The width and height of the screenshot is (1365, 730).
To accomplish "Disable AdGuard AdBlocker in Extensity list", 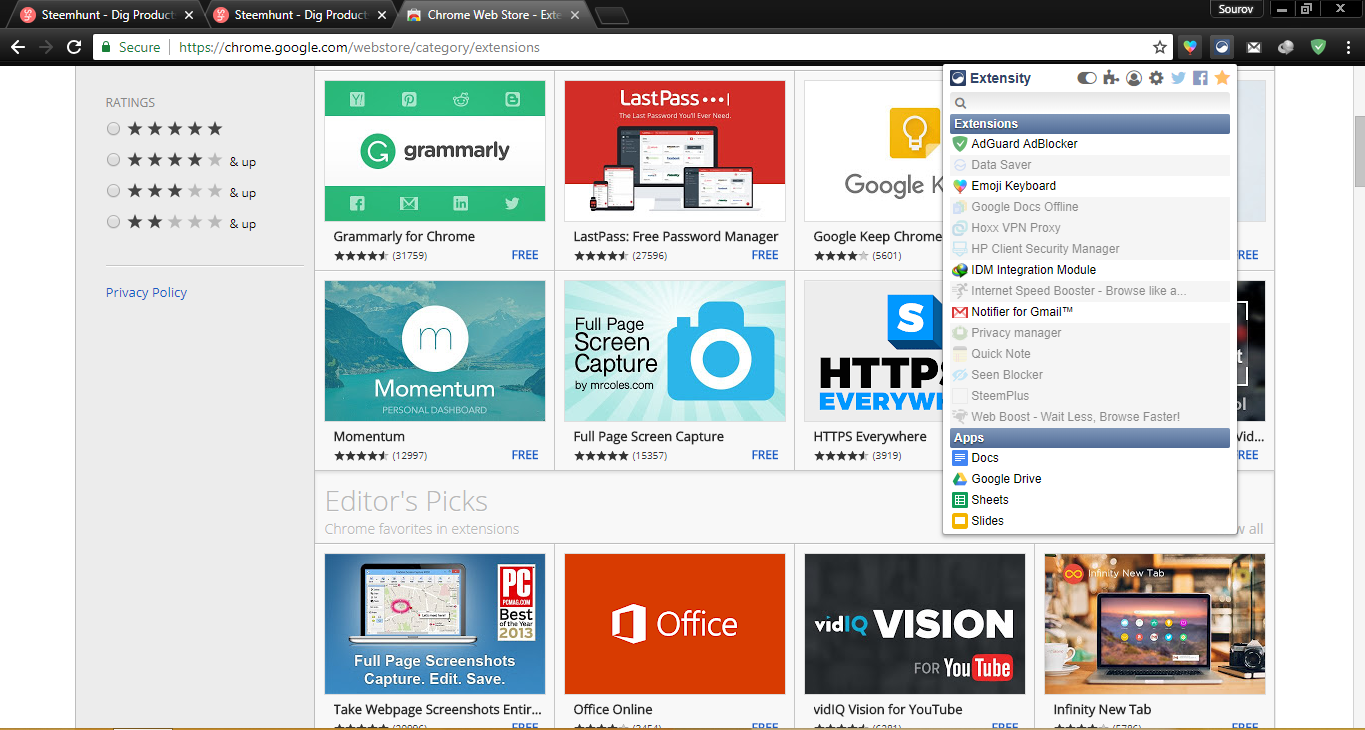I will point(1090,144).
